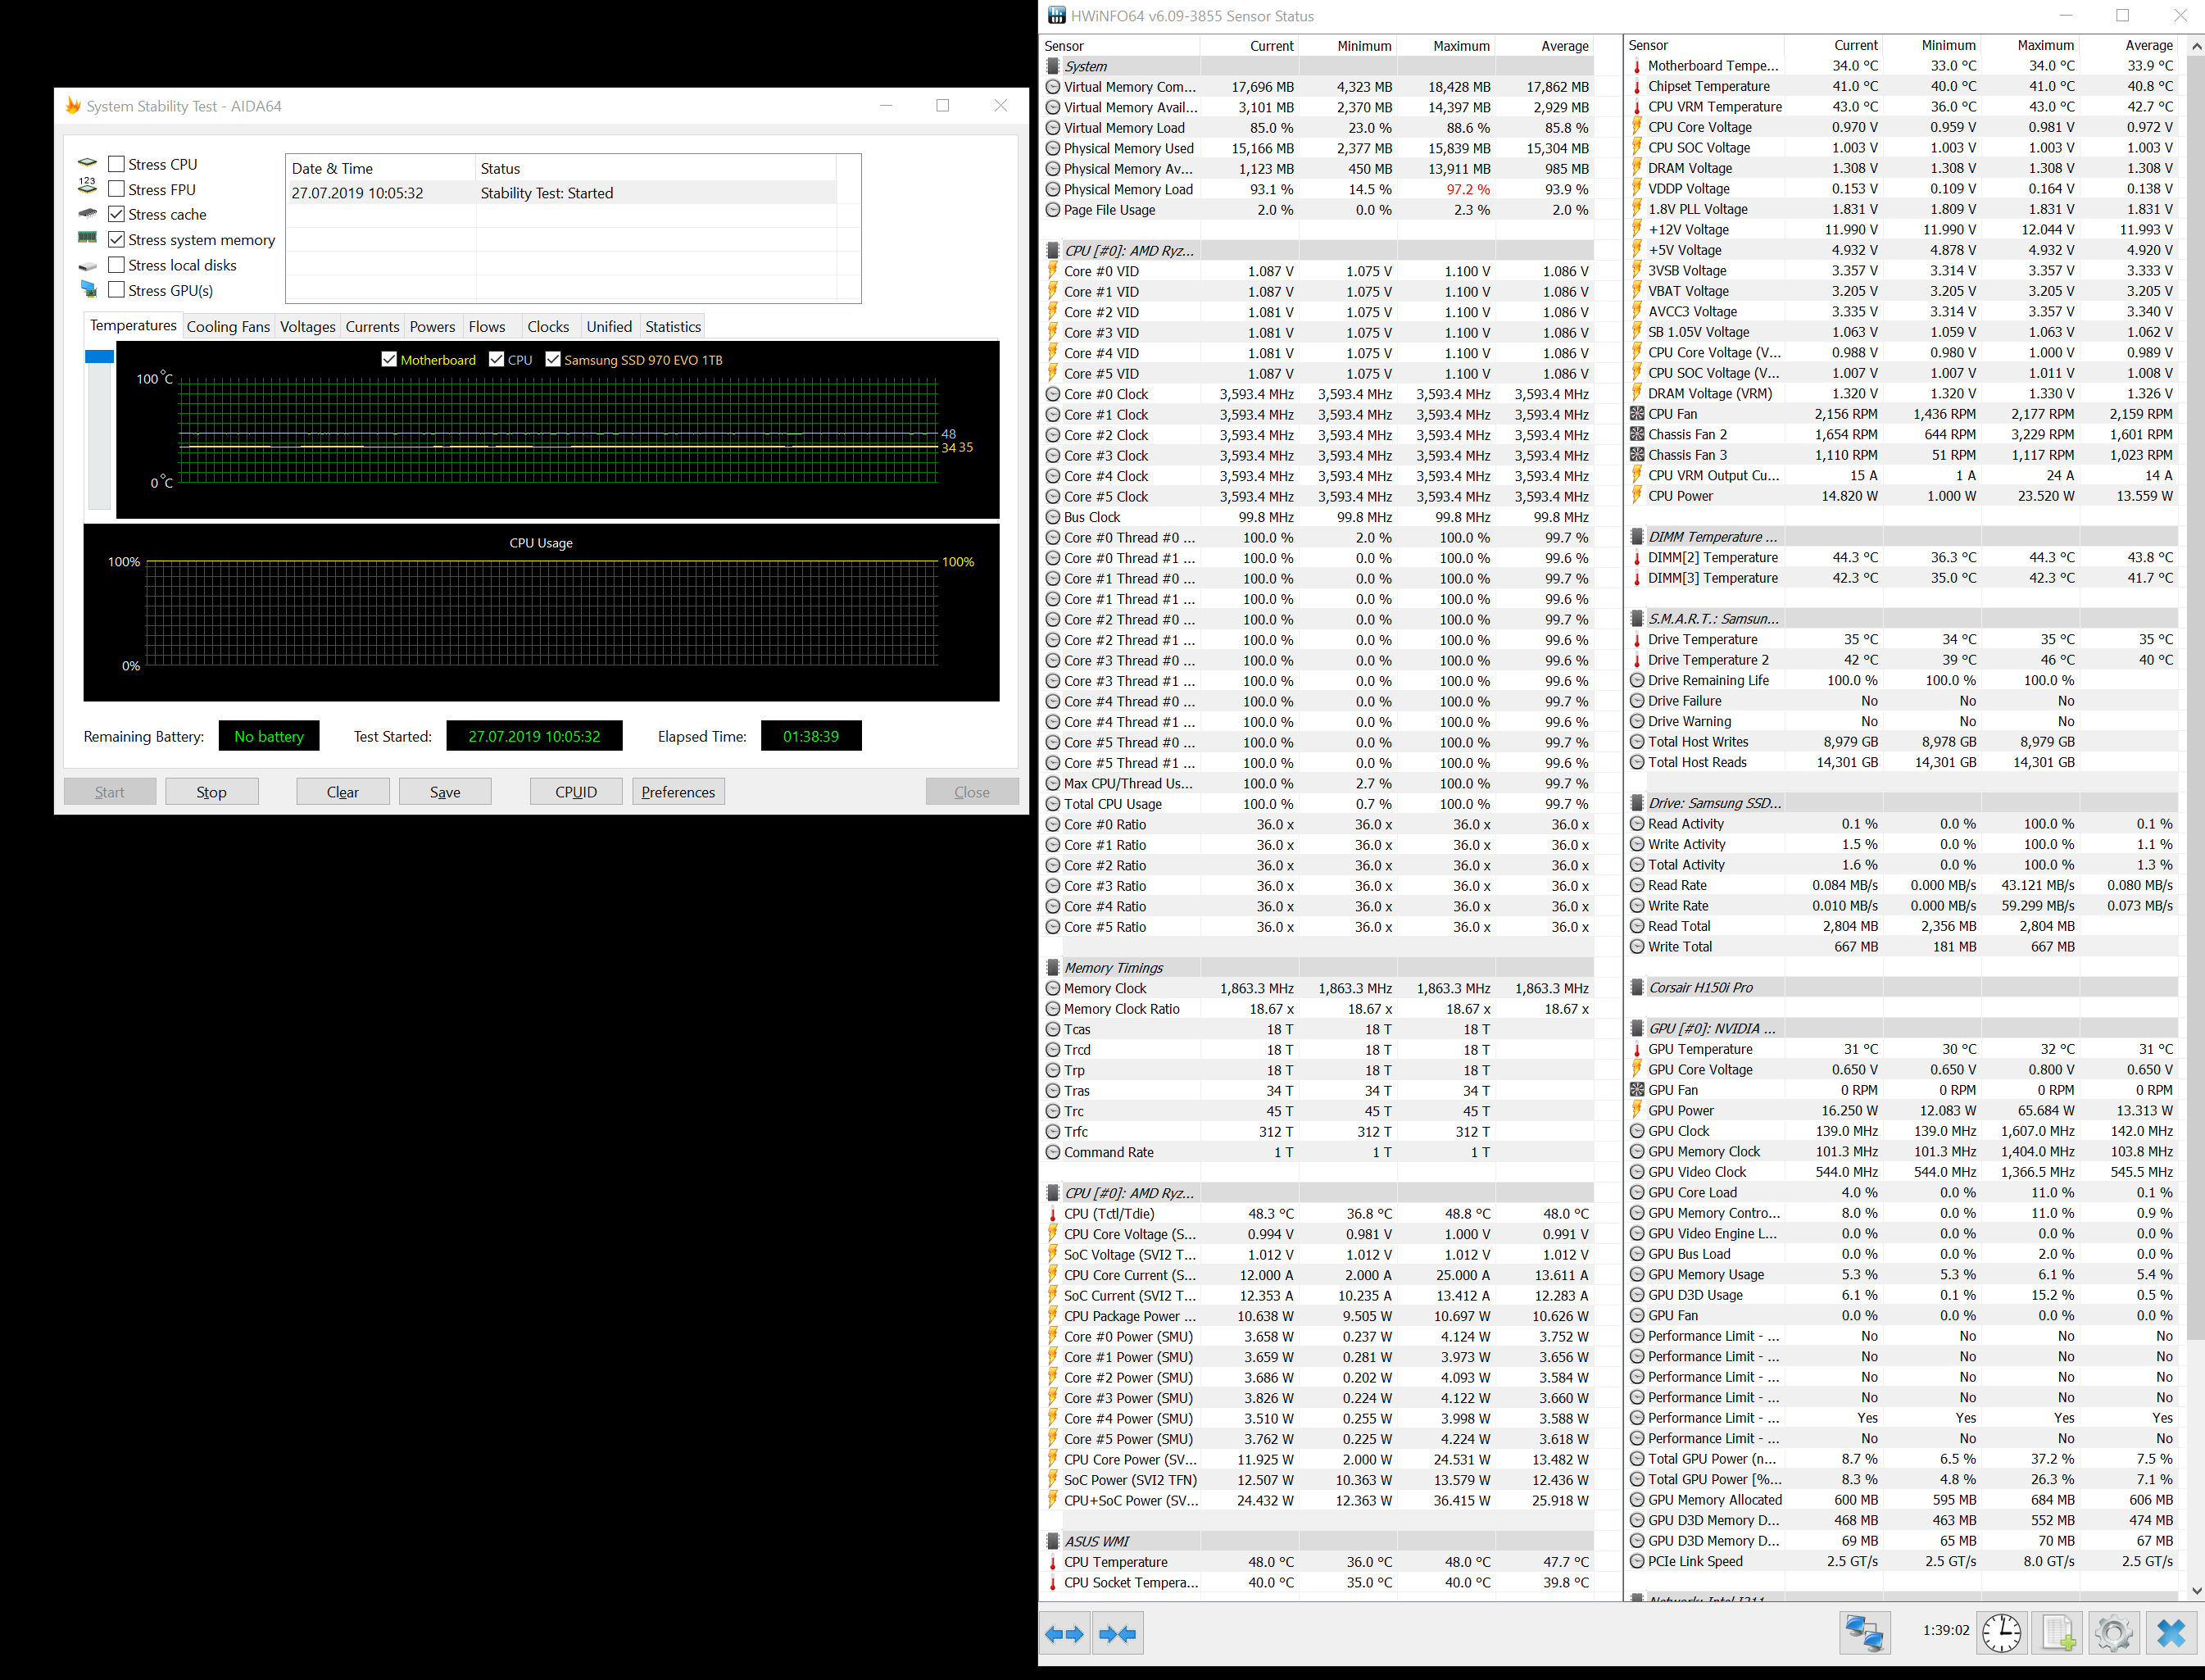Open the Statistics tab
Image resolution: width=2205 pixels, height=1680 pixels.
[x=672, y=327]
